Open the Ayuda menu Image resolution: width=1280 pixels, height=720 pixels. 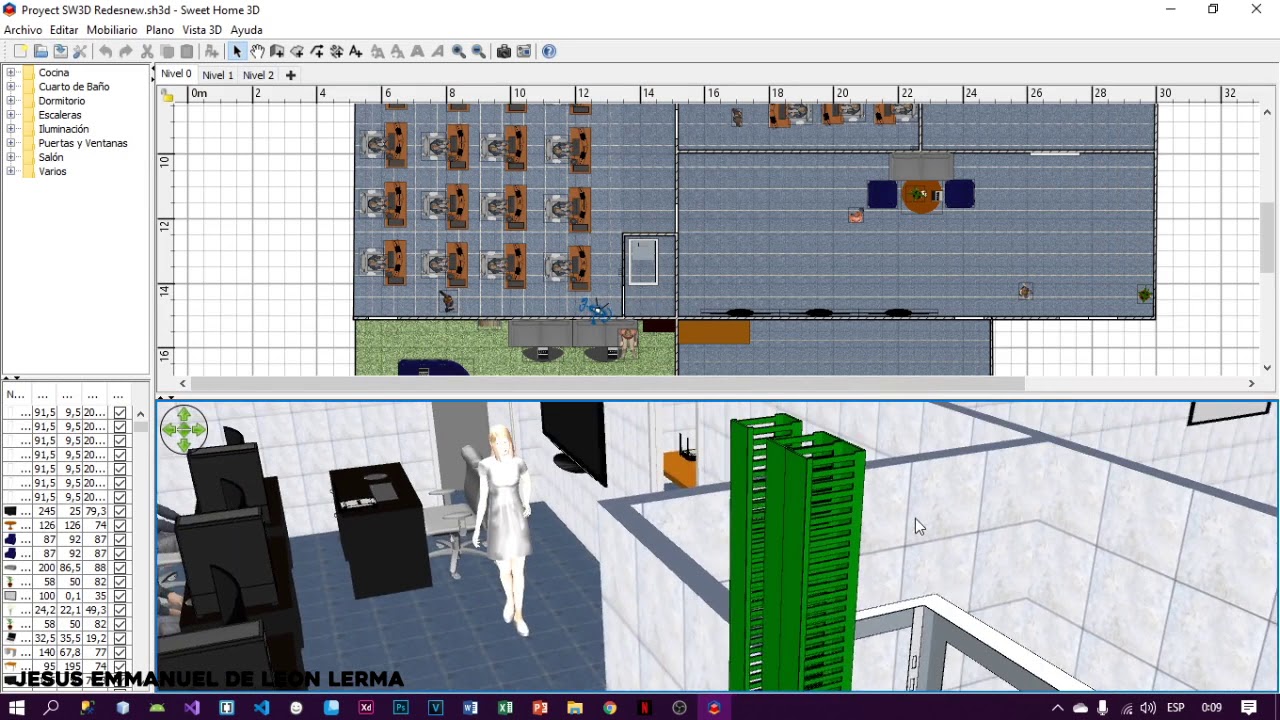[x=246, y=30]
